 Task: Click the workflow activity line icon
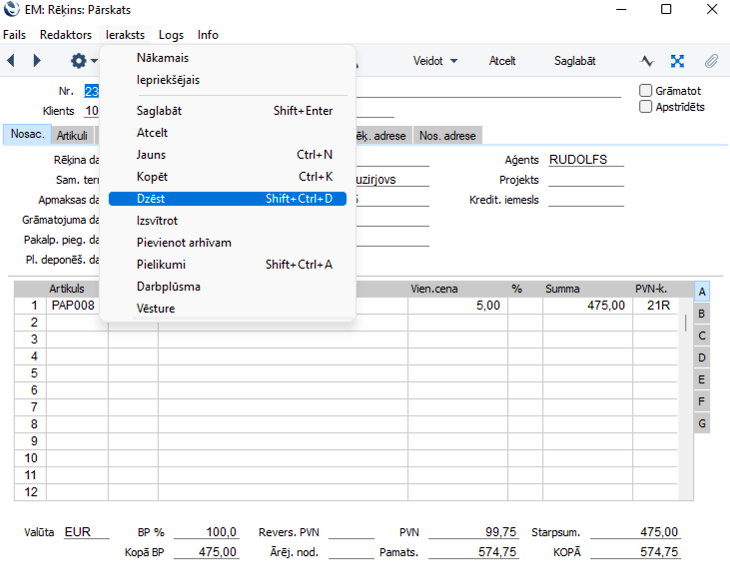click(x=647, y=61)
